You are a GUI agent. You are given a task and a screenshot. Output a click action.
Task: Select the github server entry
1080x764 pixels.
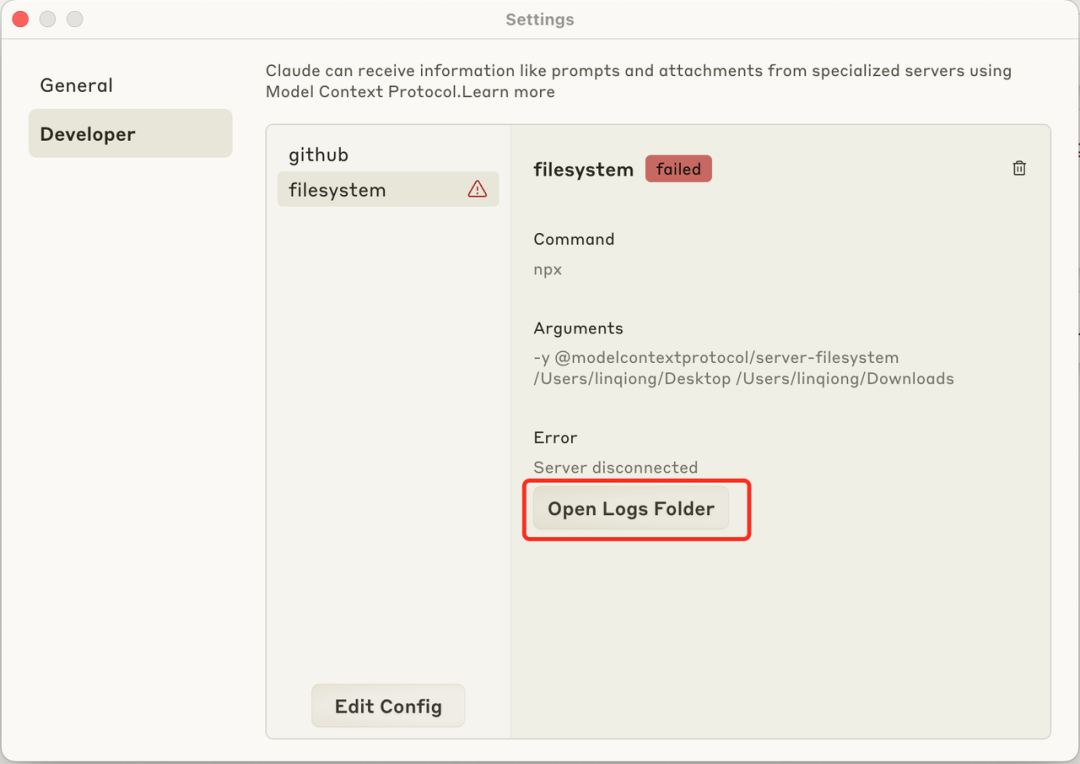click(318, 155)
